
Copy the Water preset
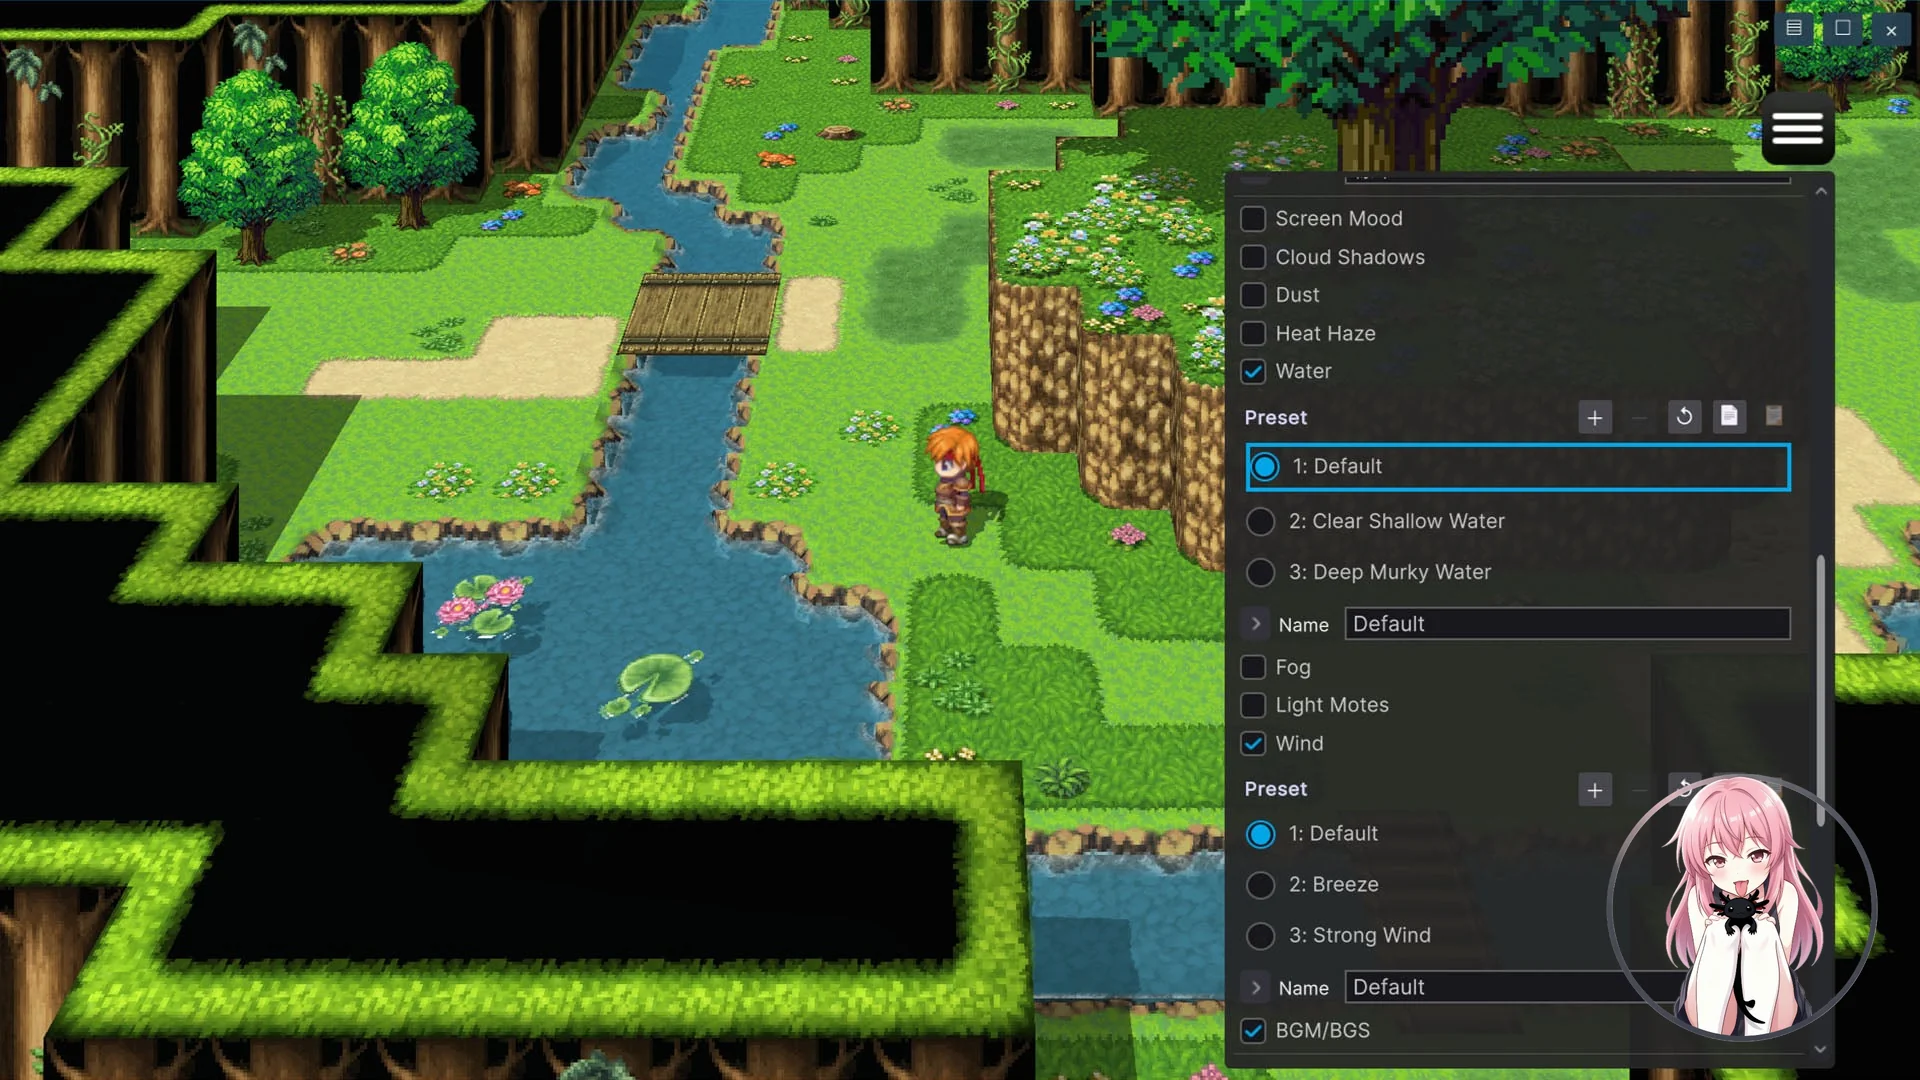[x=1729, y=417]
